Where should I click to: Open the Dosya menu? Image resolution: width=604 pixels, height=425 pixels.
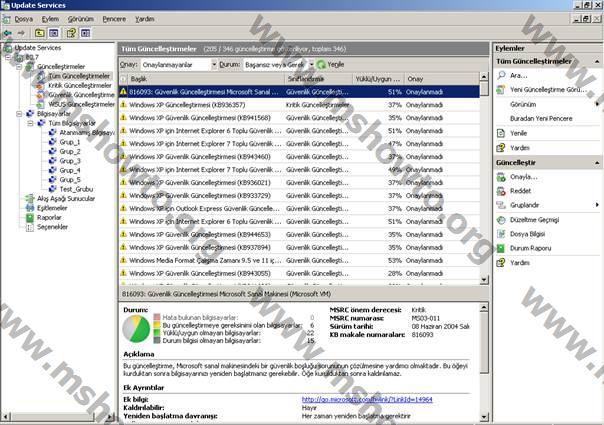coord(23,19)
